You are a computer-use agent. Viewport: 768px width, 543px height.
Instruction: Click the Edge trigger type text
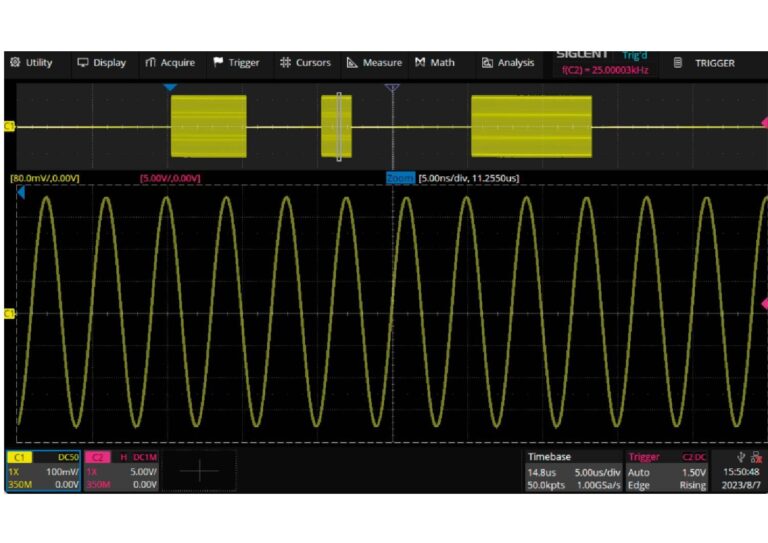[639, 485]
